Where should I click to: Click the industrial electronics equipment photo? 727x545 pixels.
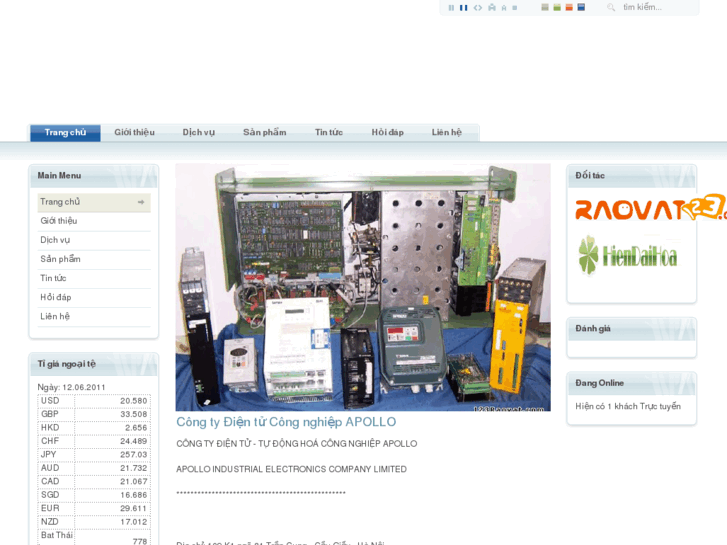click(362, 287)
